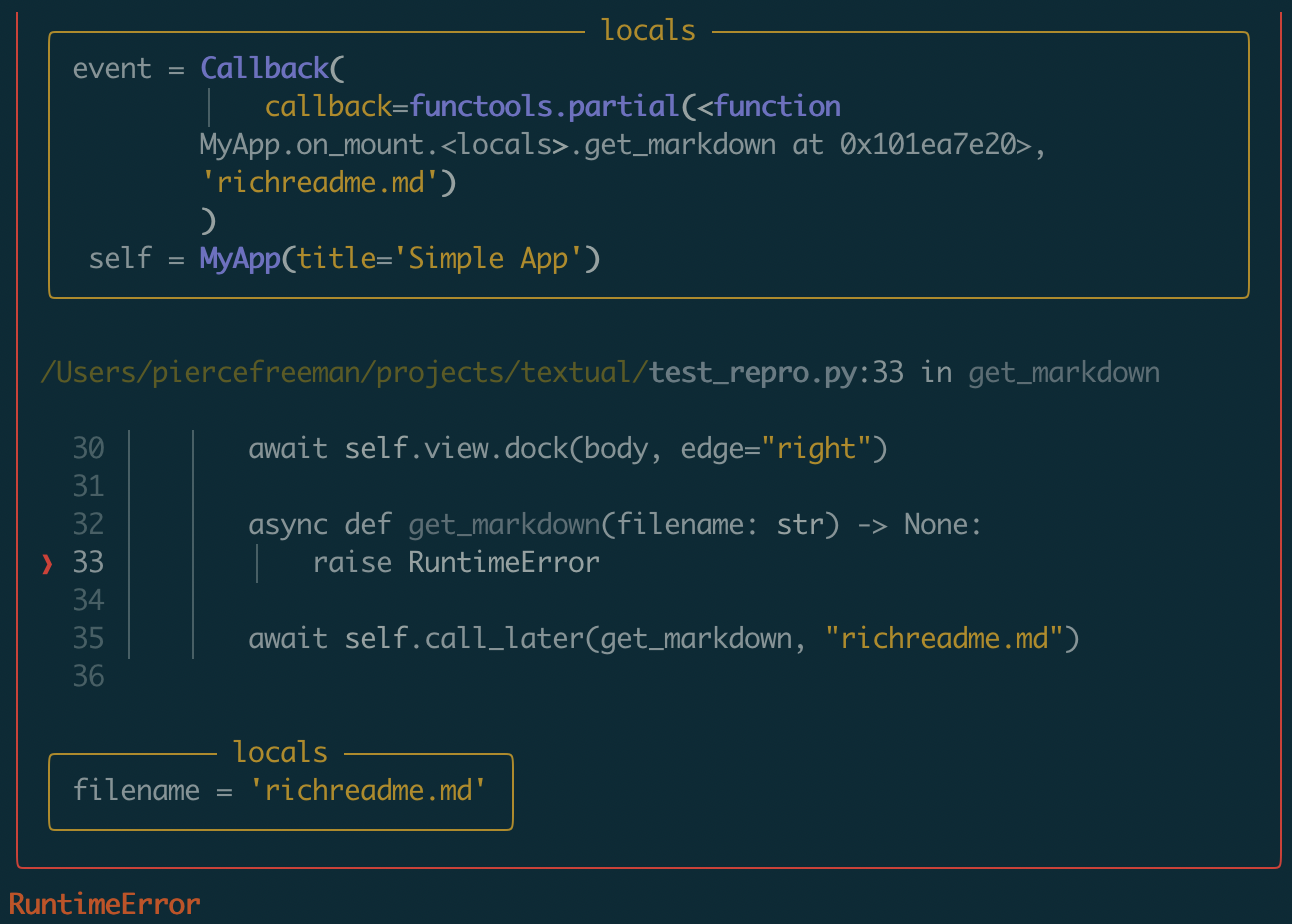Click 'raise RuntimeError' statement

pyautogui.click(x=456, y=563)
